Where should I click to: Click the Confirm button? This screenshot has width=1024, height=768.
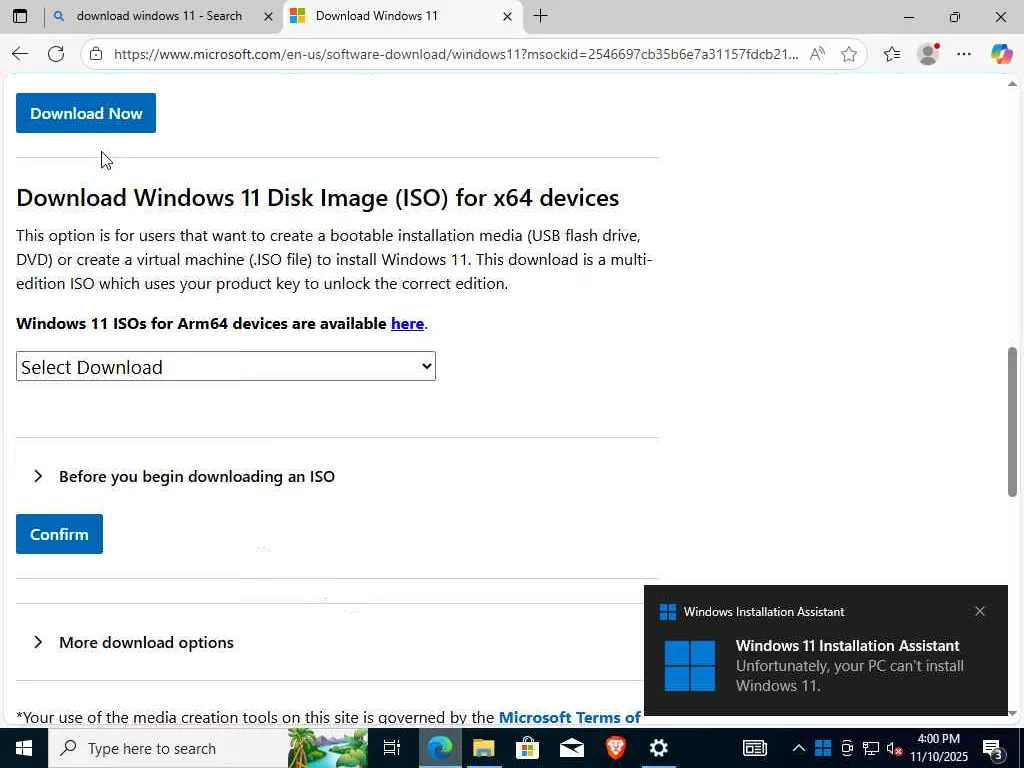pos(59,534)
